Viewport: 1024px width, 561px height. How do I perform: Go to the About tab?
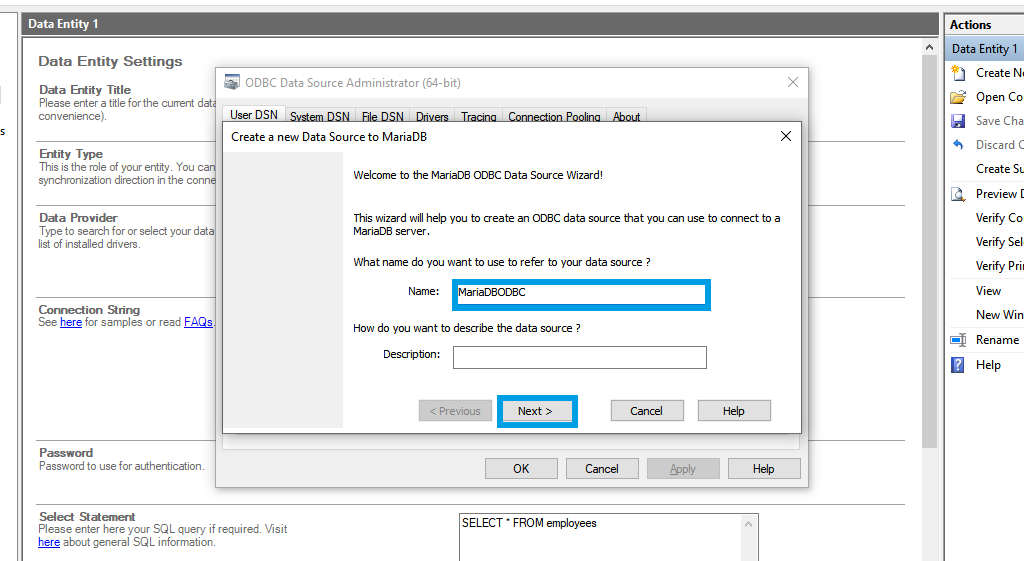626,117
